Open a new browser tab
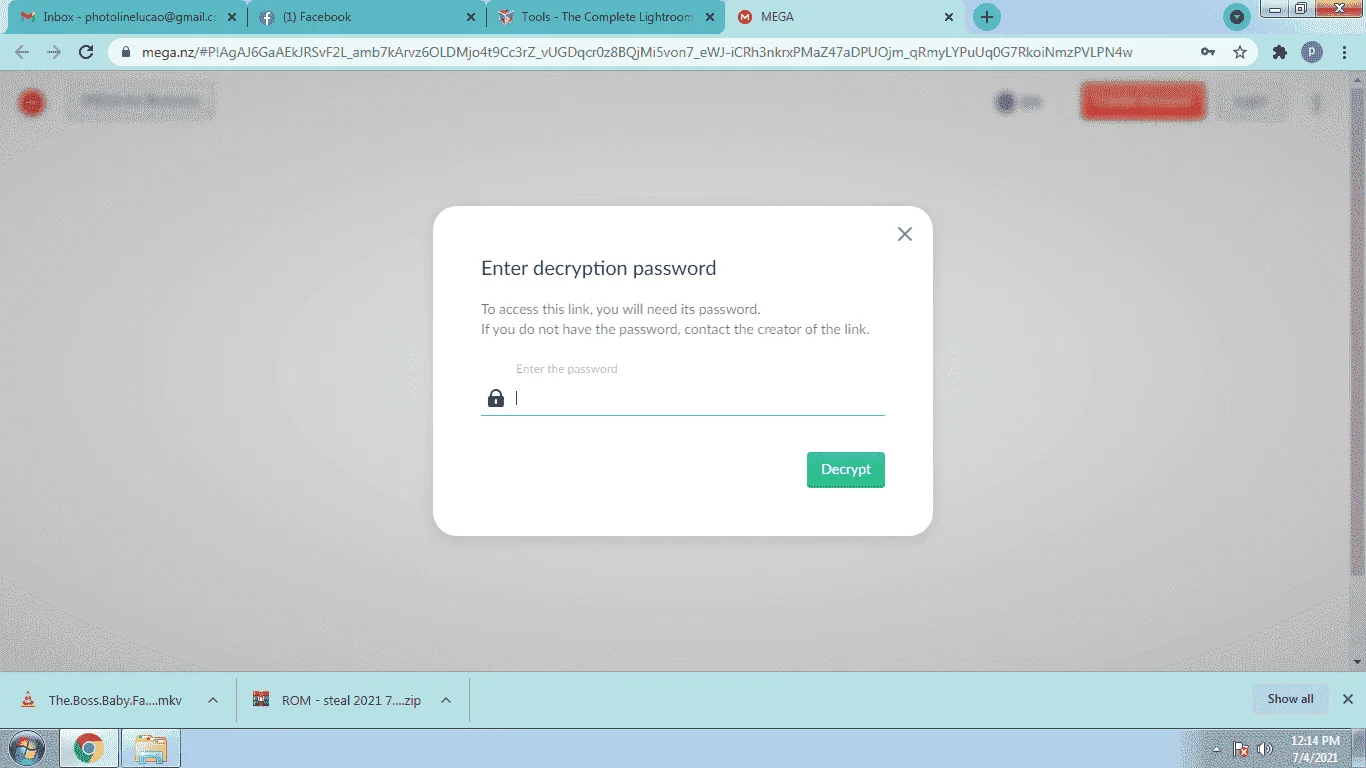 [987, 17]
